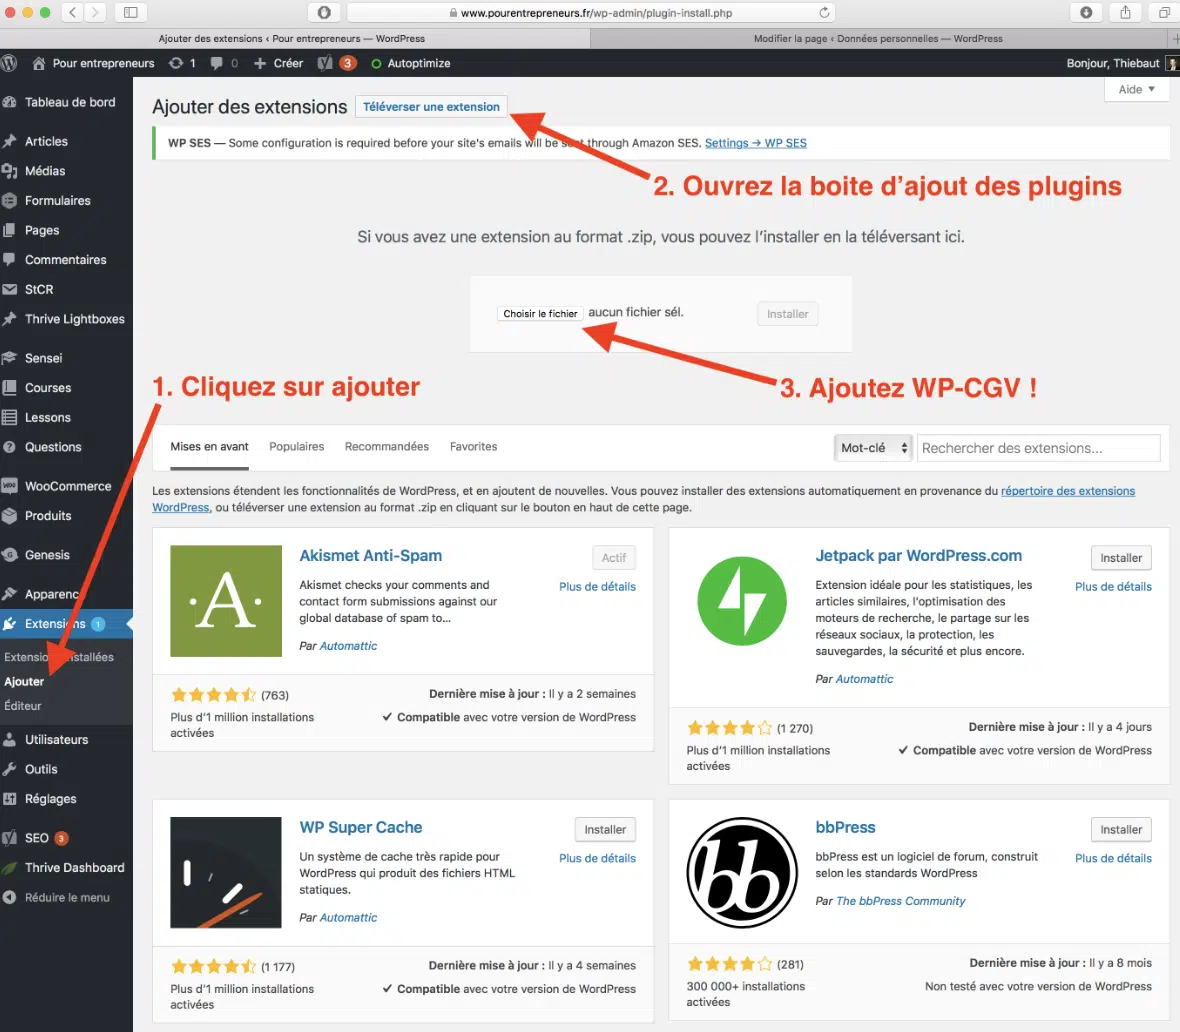The height and width of the screenshot is (1032, 1180).
Task: Open Plus de détails for Jetpack
Action: (x=1113, y=586)
